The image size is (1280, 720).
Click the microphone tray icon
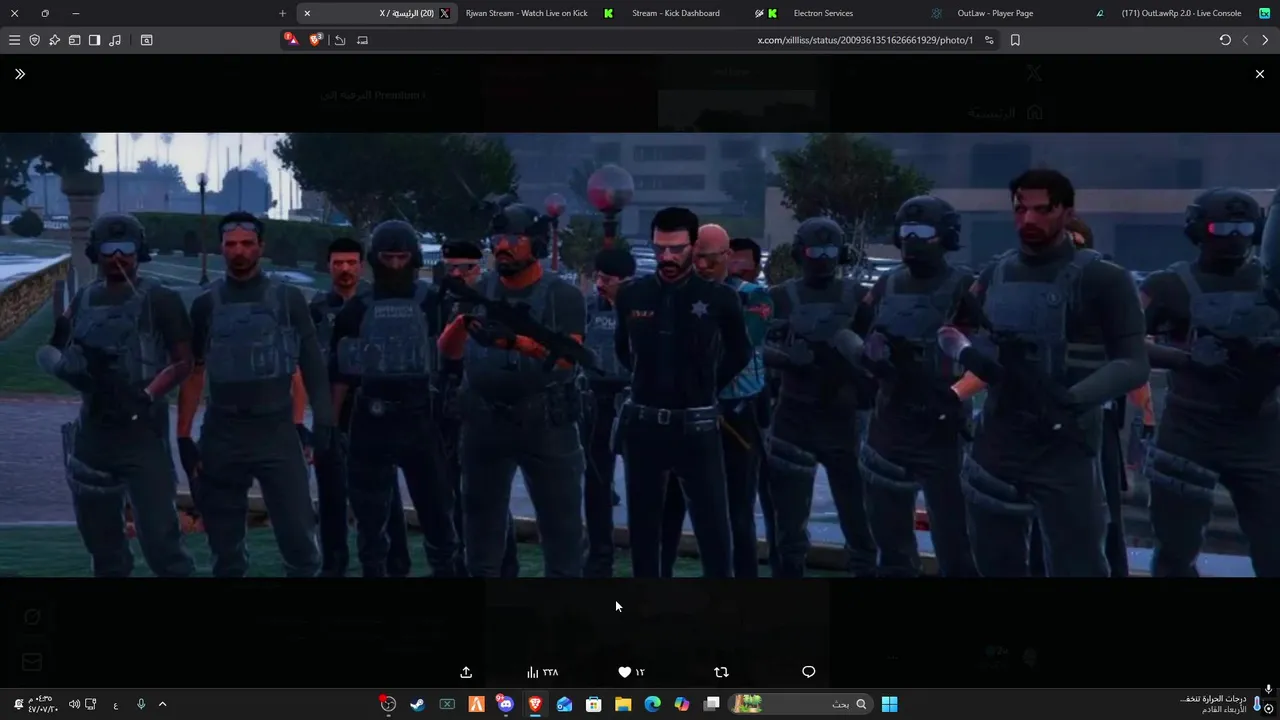pos(141,704)
